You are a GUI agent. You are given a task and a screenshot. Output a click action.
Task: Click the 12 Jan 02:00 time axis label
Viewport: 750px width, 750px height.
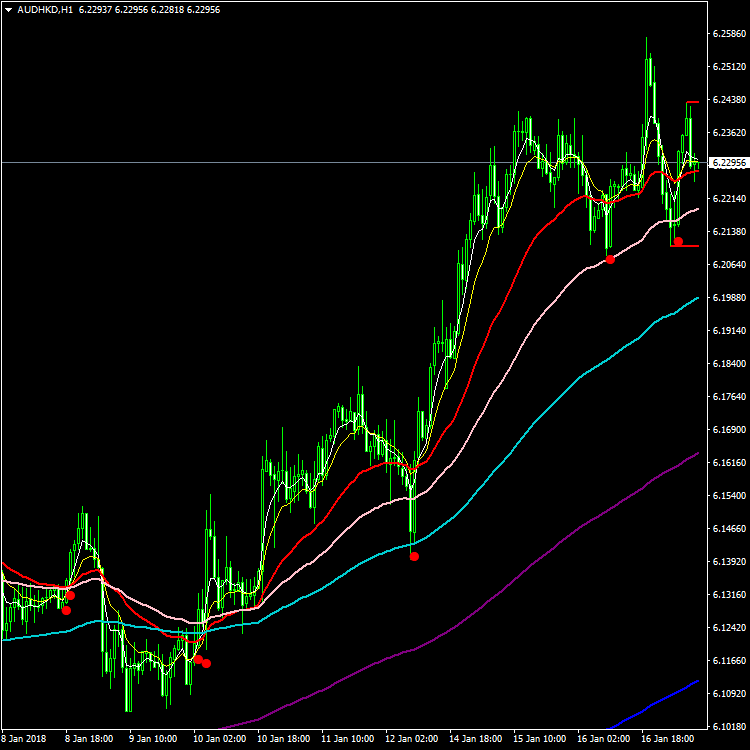coord(412,739)
